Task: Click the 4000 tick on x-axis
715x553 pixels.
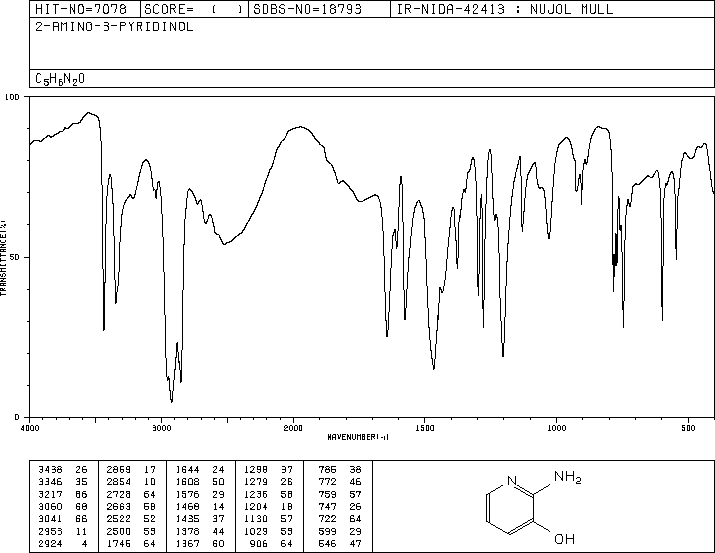Action: [29, 427]
